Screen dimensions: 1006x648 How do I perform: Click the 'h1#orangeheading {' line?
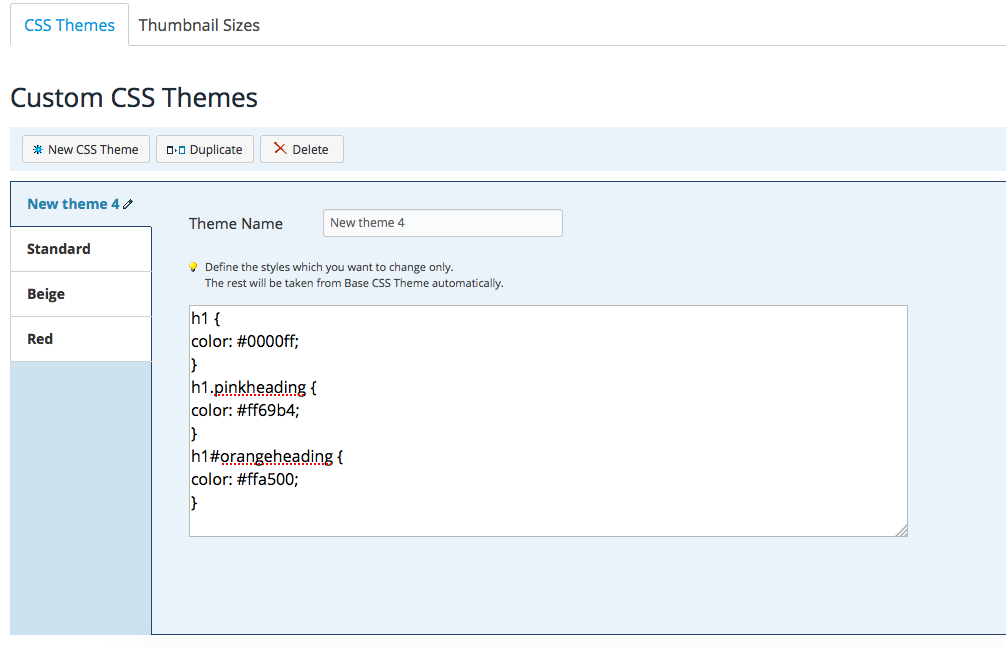267,457
